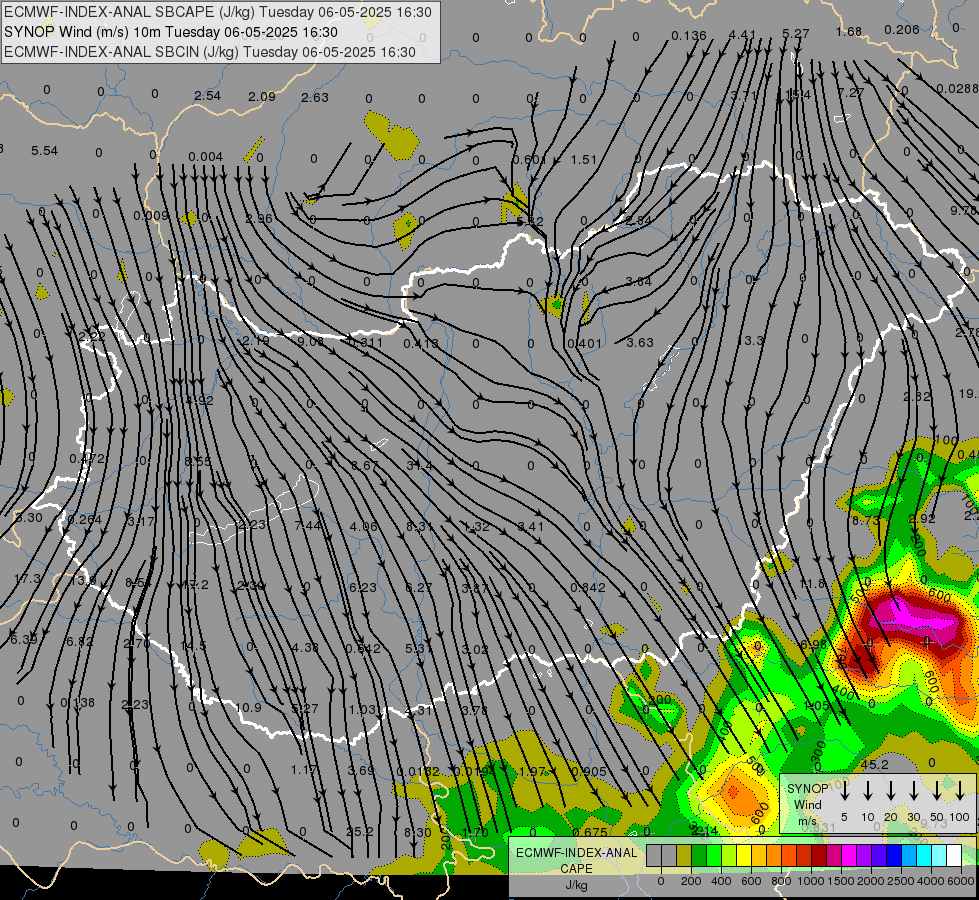Select the dark green CAPE legend swatch
Viewport: 979px width, 900px height.
coord(699,855)
